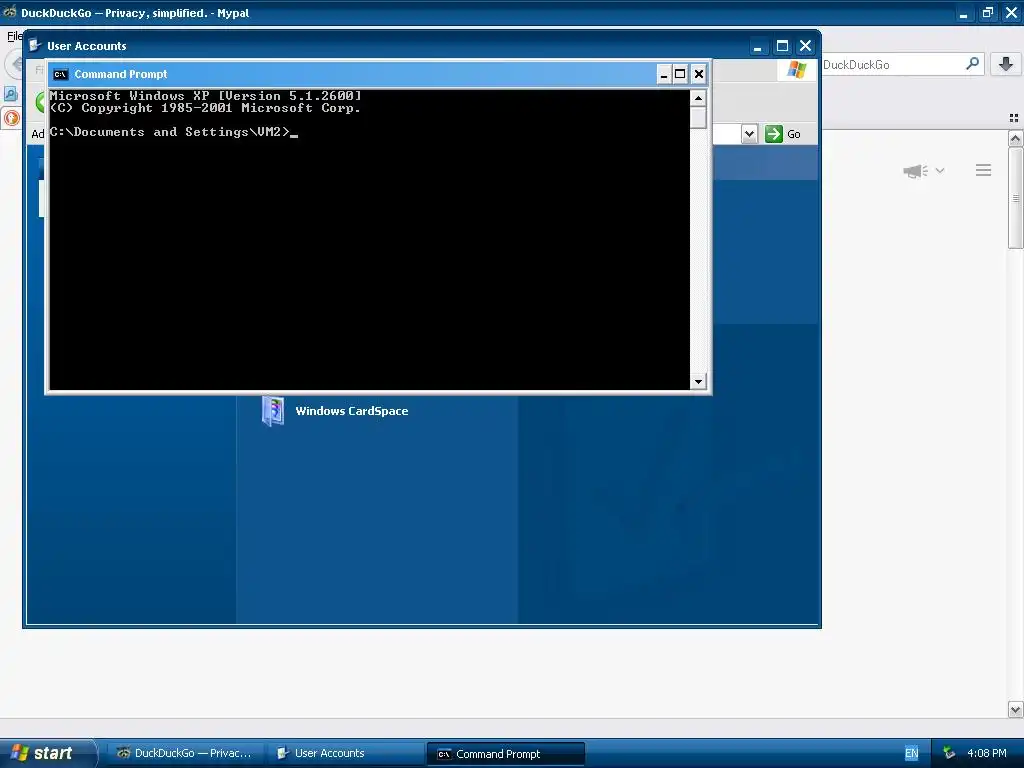Minimize the Mypal browser window
The height and width of the screenshot is (768, 1024).
(963, 12)
